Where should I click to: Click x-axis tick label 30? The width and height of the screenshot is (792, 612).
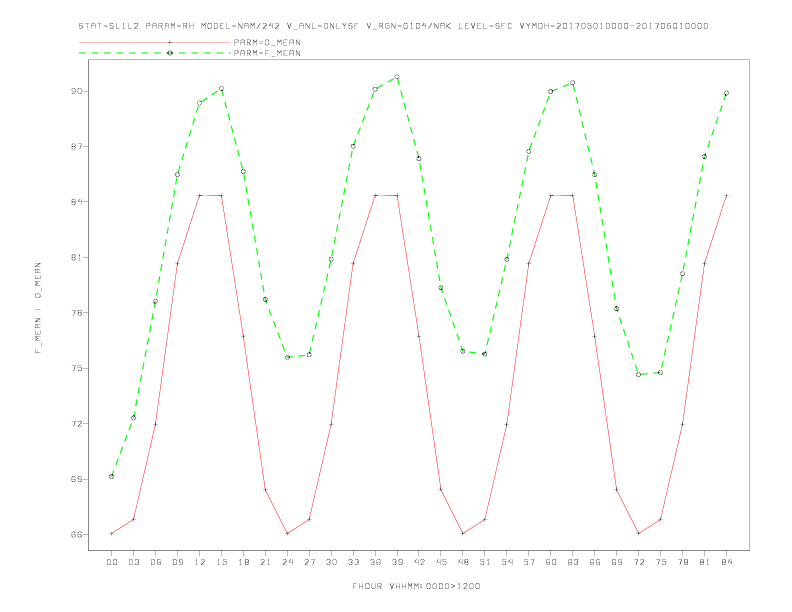click(331, 562)
